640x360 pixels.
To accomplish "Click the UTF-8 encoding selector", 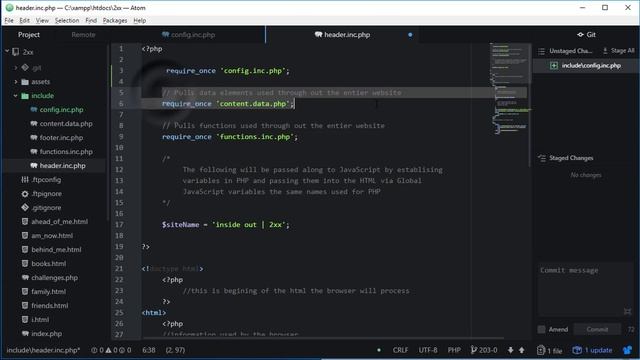I will [428, 350].
